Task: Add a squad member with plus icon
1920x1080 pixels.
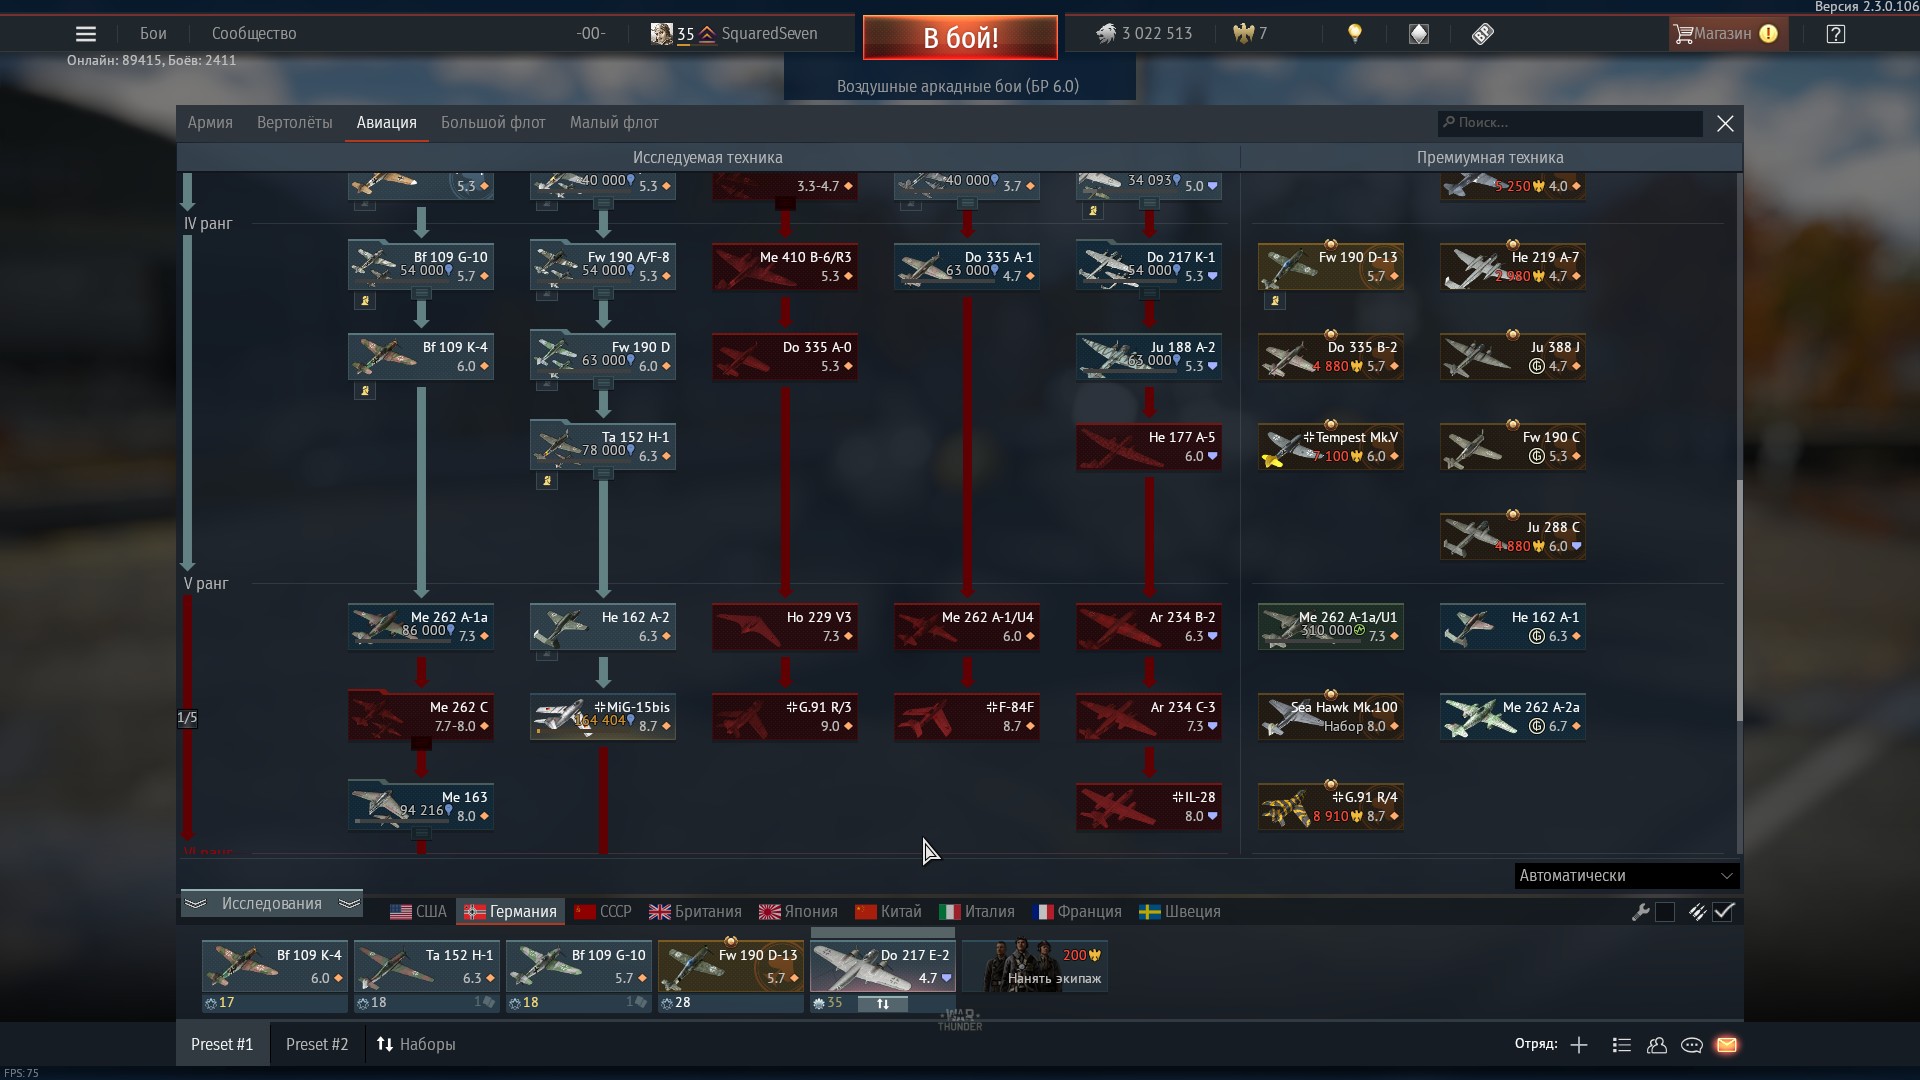Action: (1579, 1045)
